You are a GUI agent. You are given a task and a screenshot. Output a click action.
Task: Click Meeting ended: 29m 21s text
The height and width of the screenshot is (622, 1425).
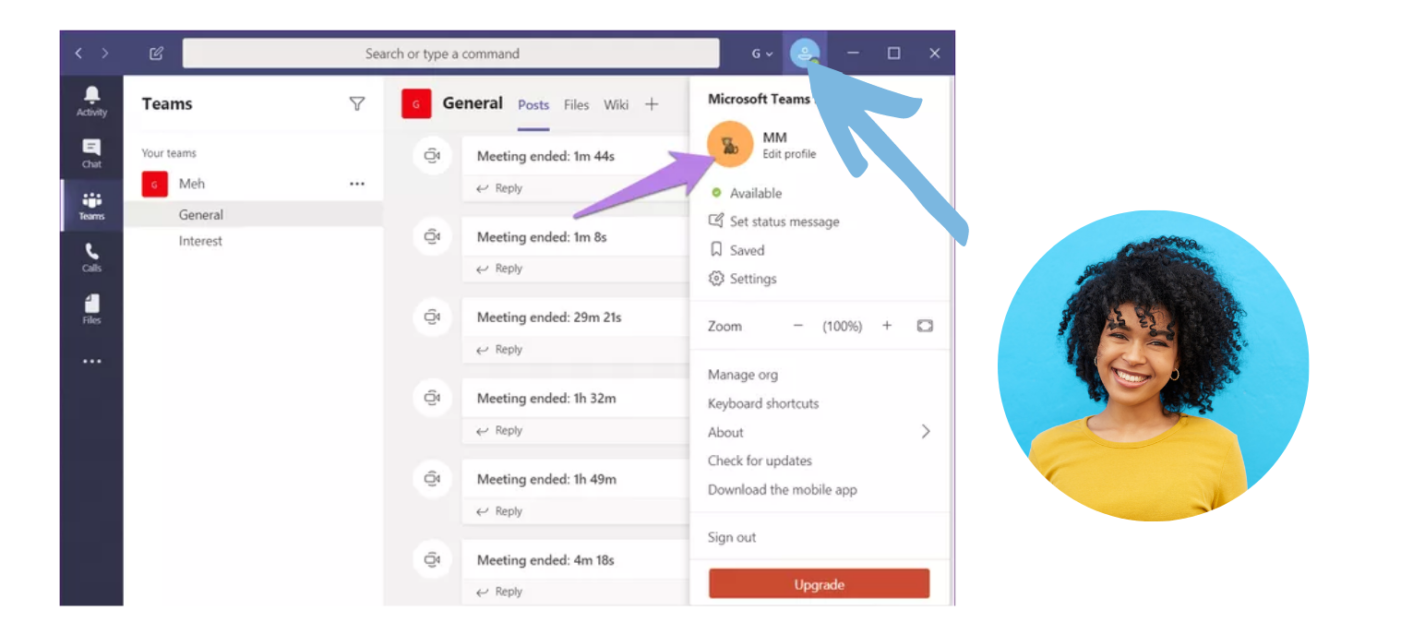(x=549, y=317)
